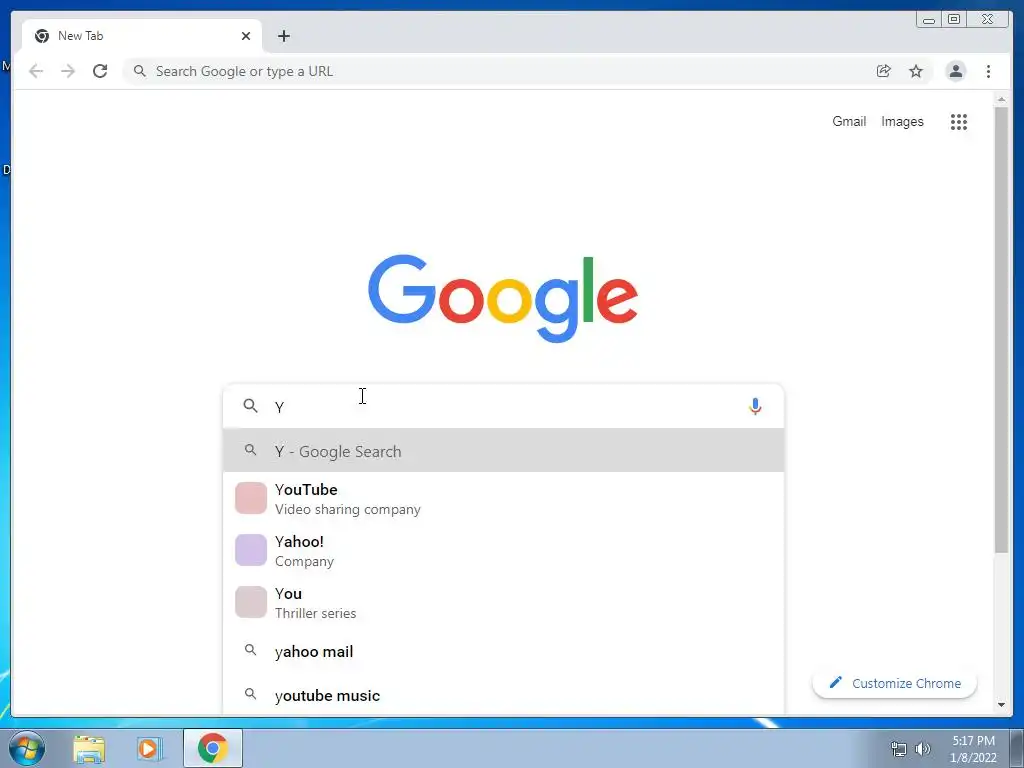This screenshot has width=1024, height=768.
Task: Click the page vertical scrollbar thumb
Action: 1001,330
